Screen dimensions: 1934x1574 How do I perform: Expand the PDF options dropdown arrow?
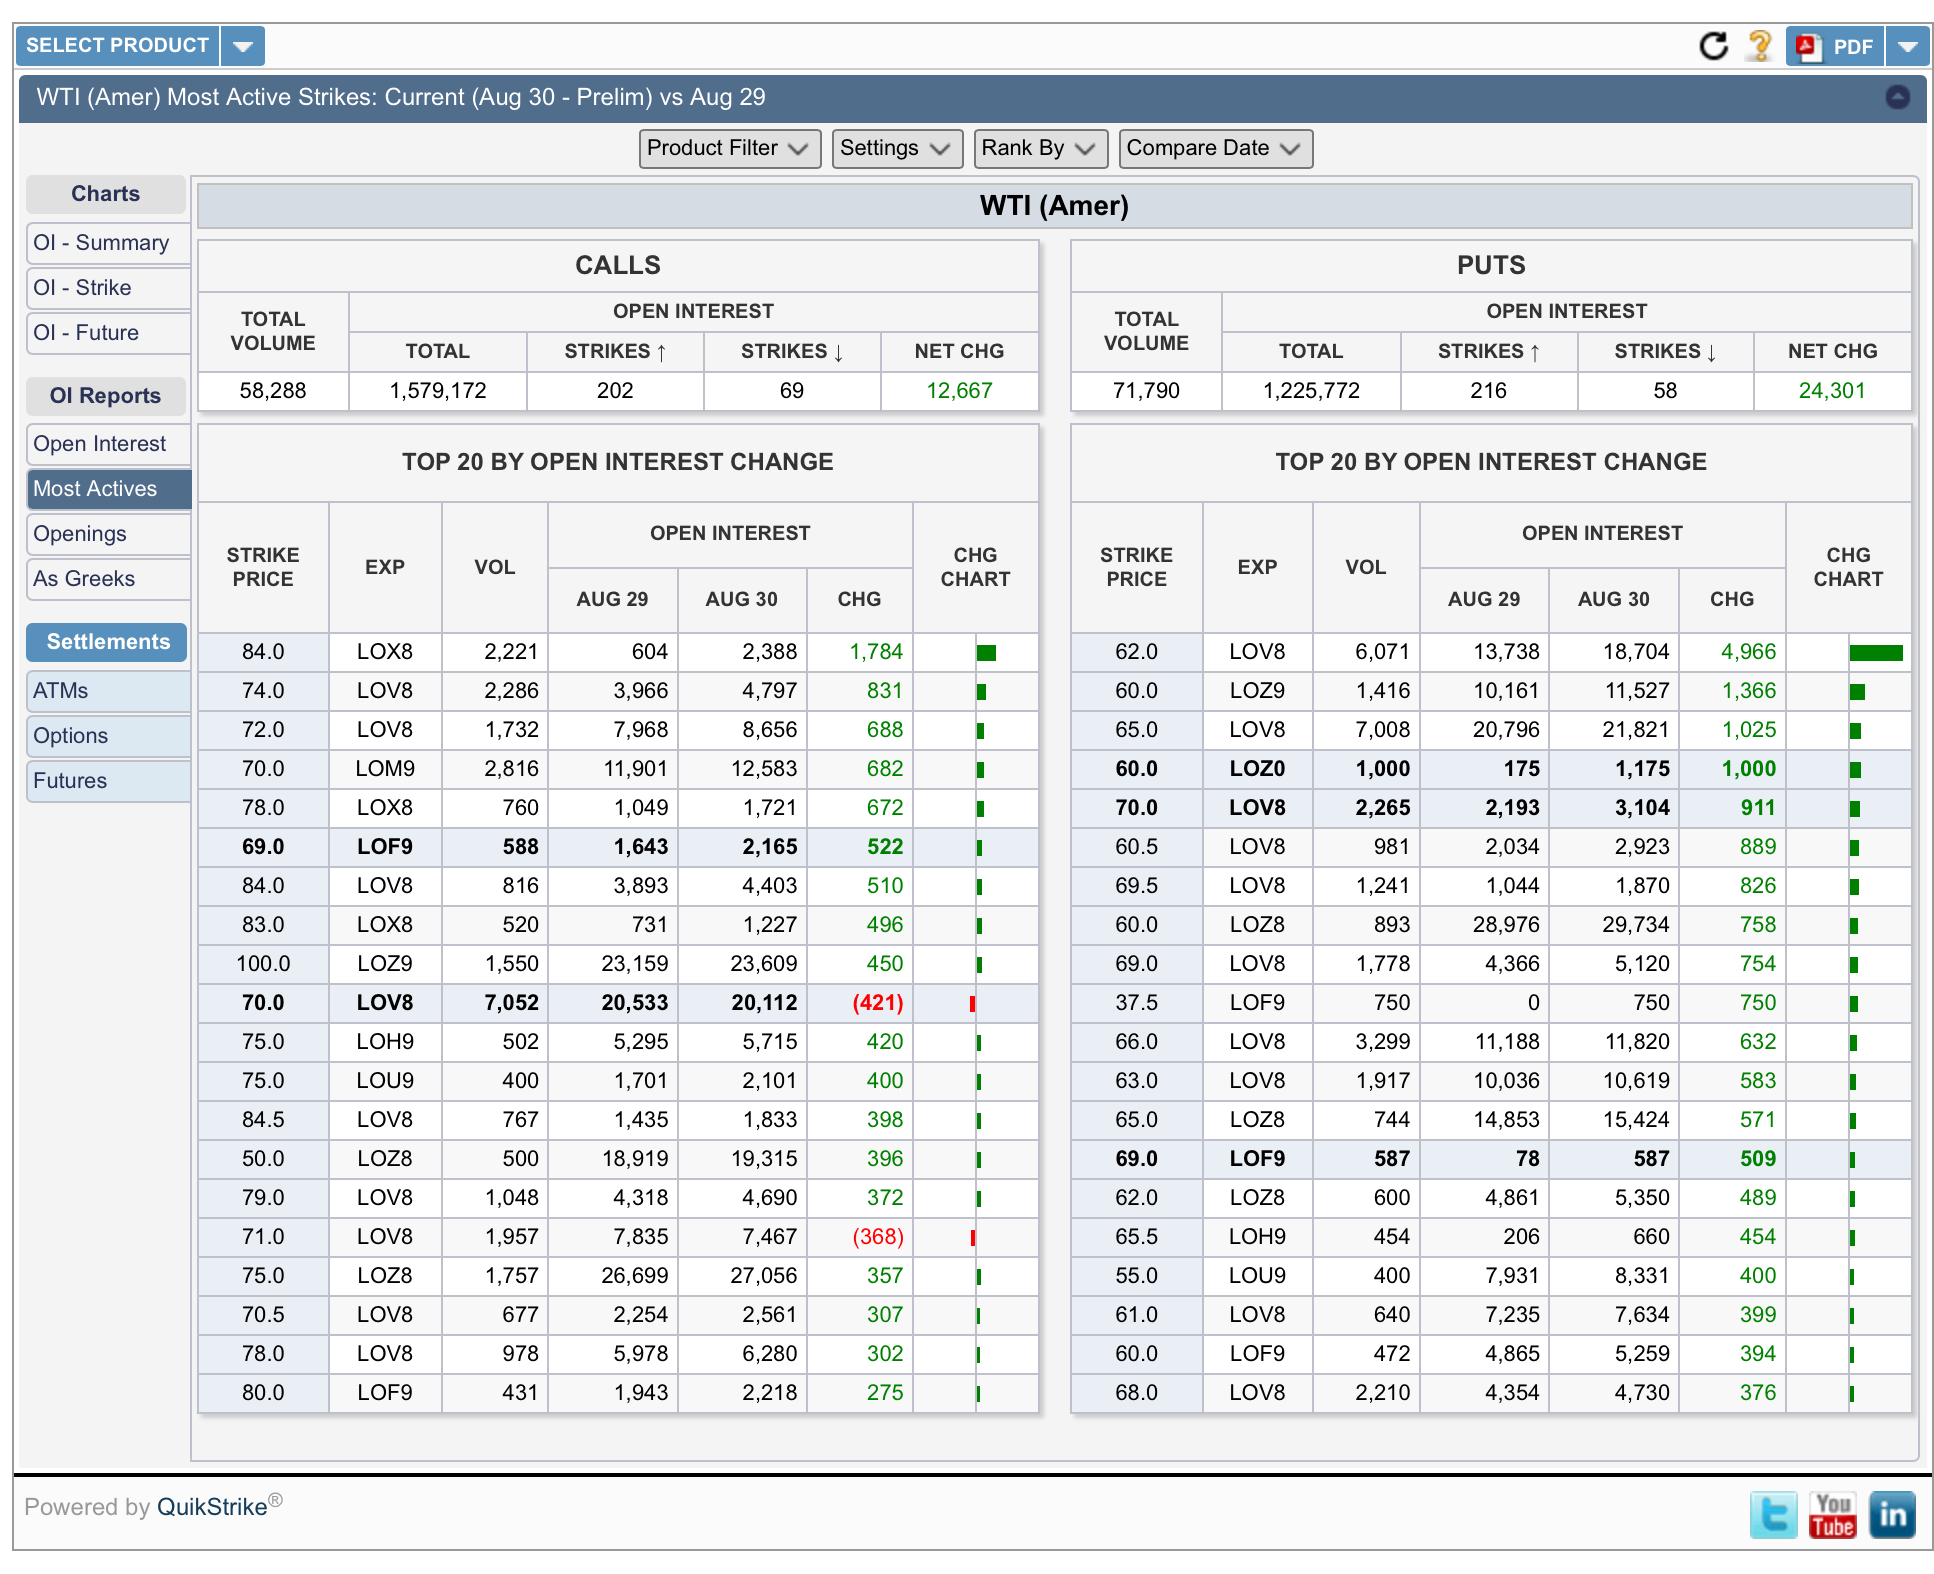pyautogui.click(x=1907, y=46)
